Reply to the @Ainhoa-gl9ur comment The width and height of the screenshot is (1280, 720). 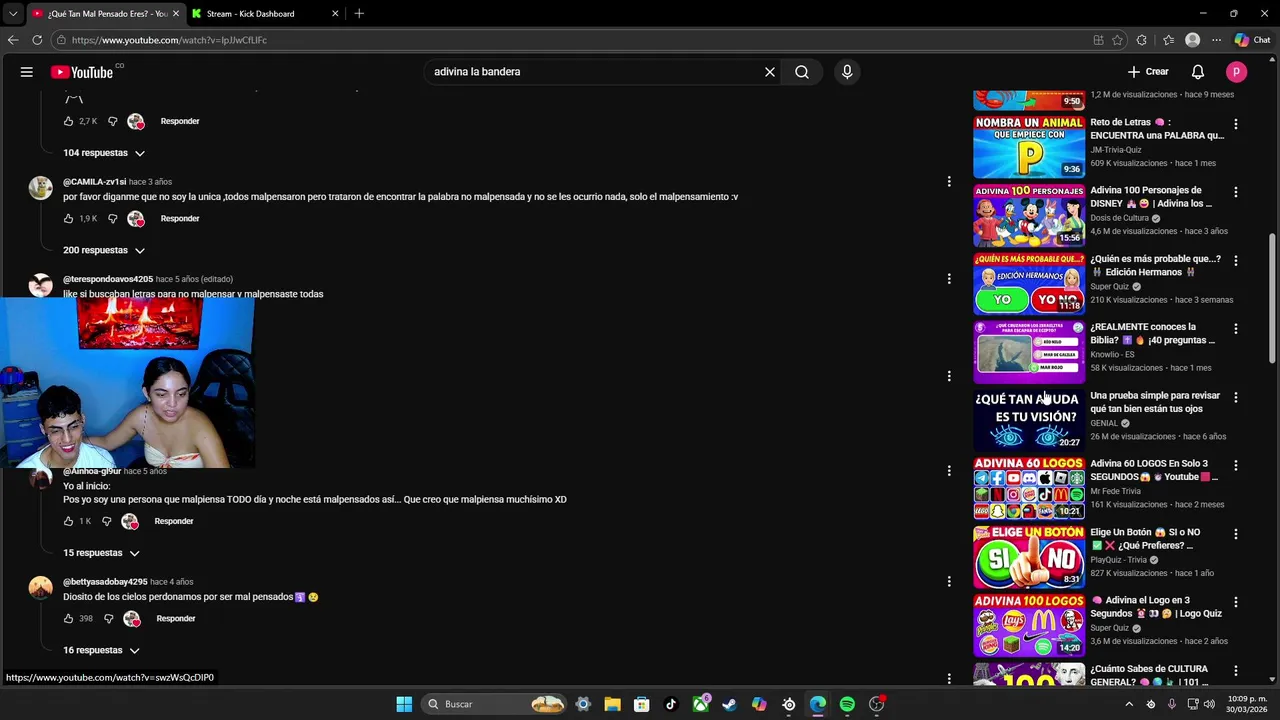click(x=174, y=521)
